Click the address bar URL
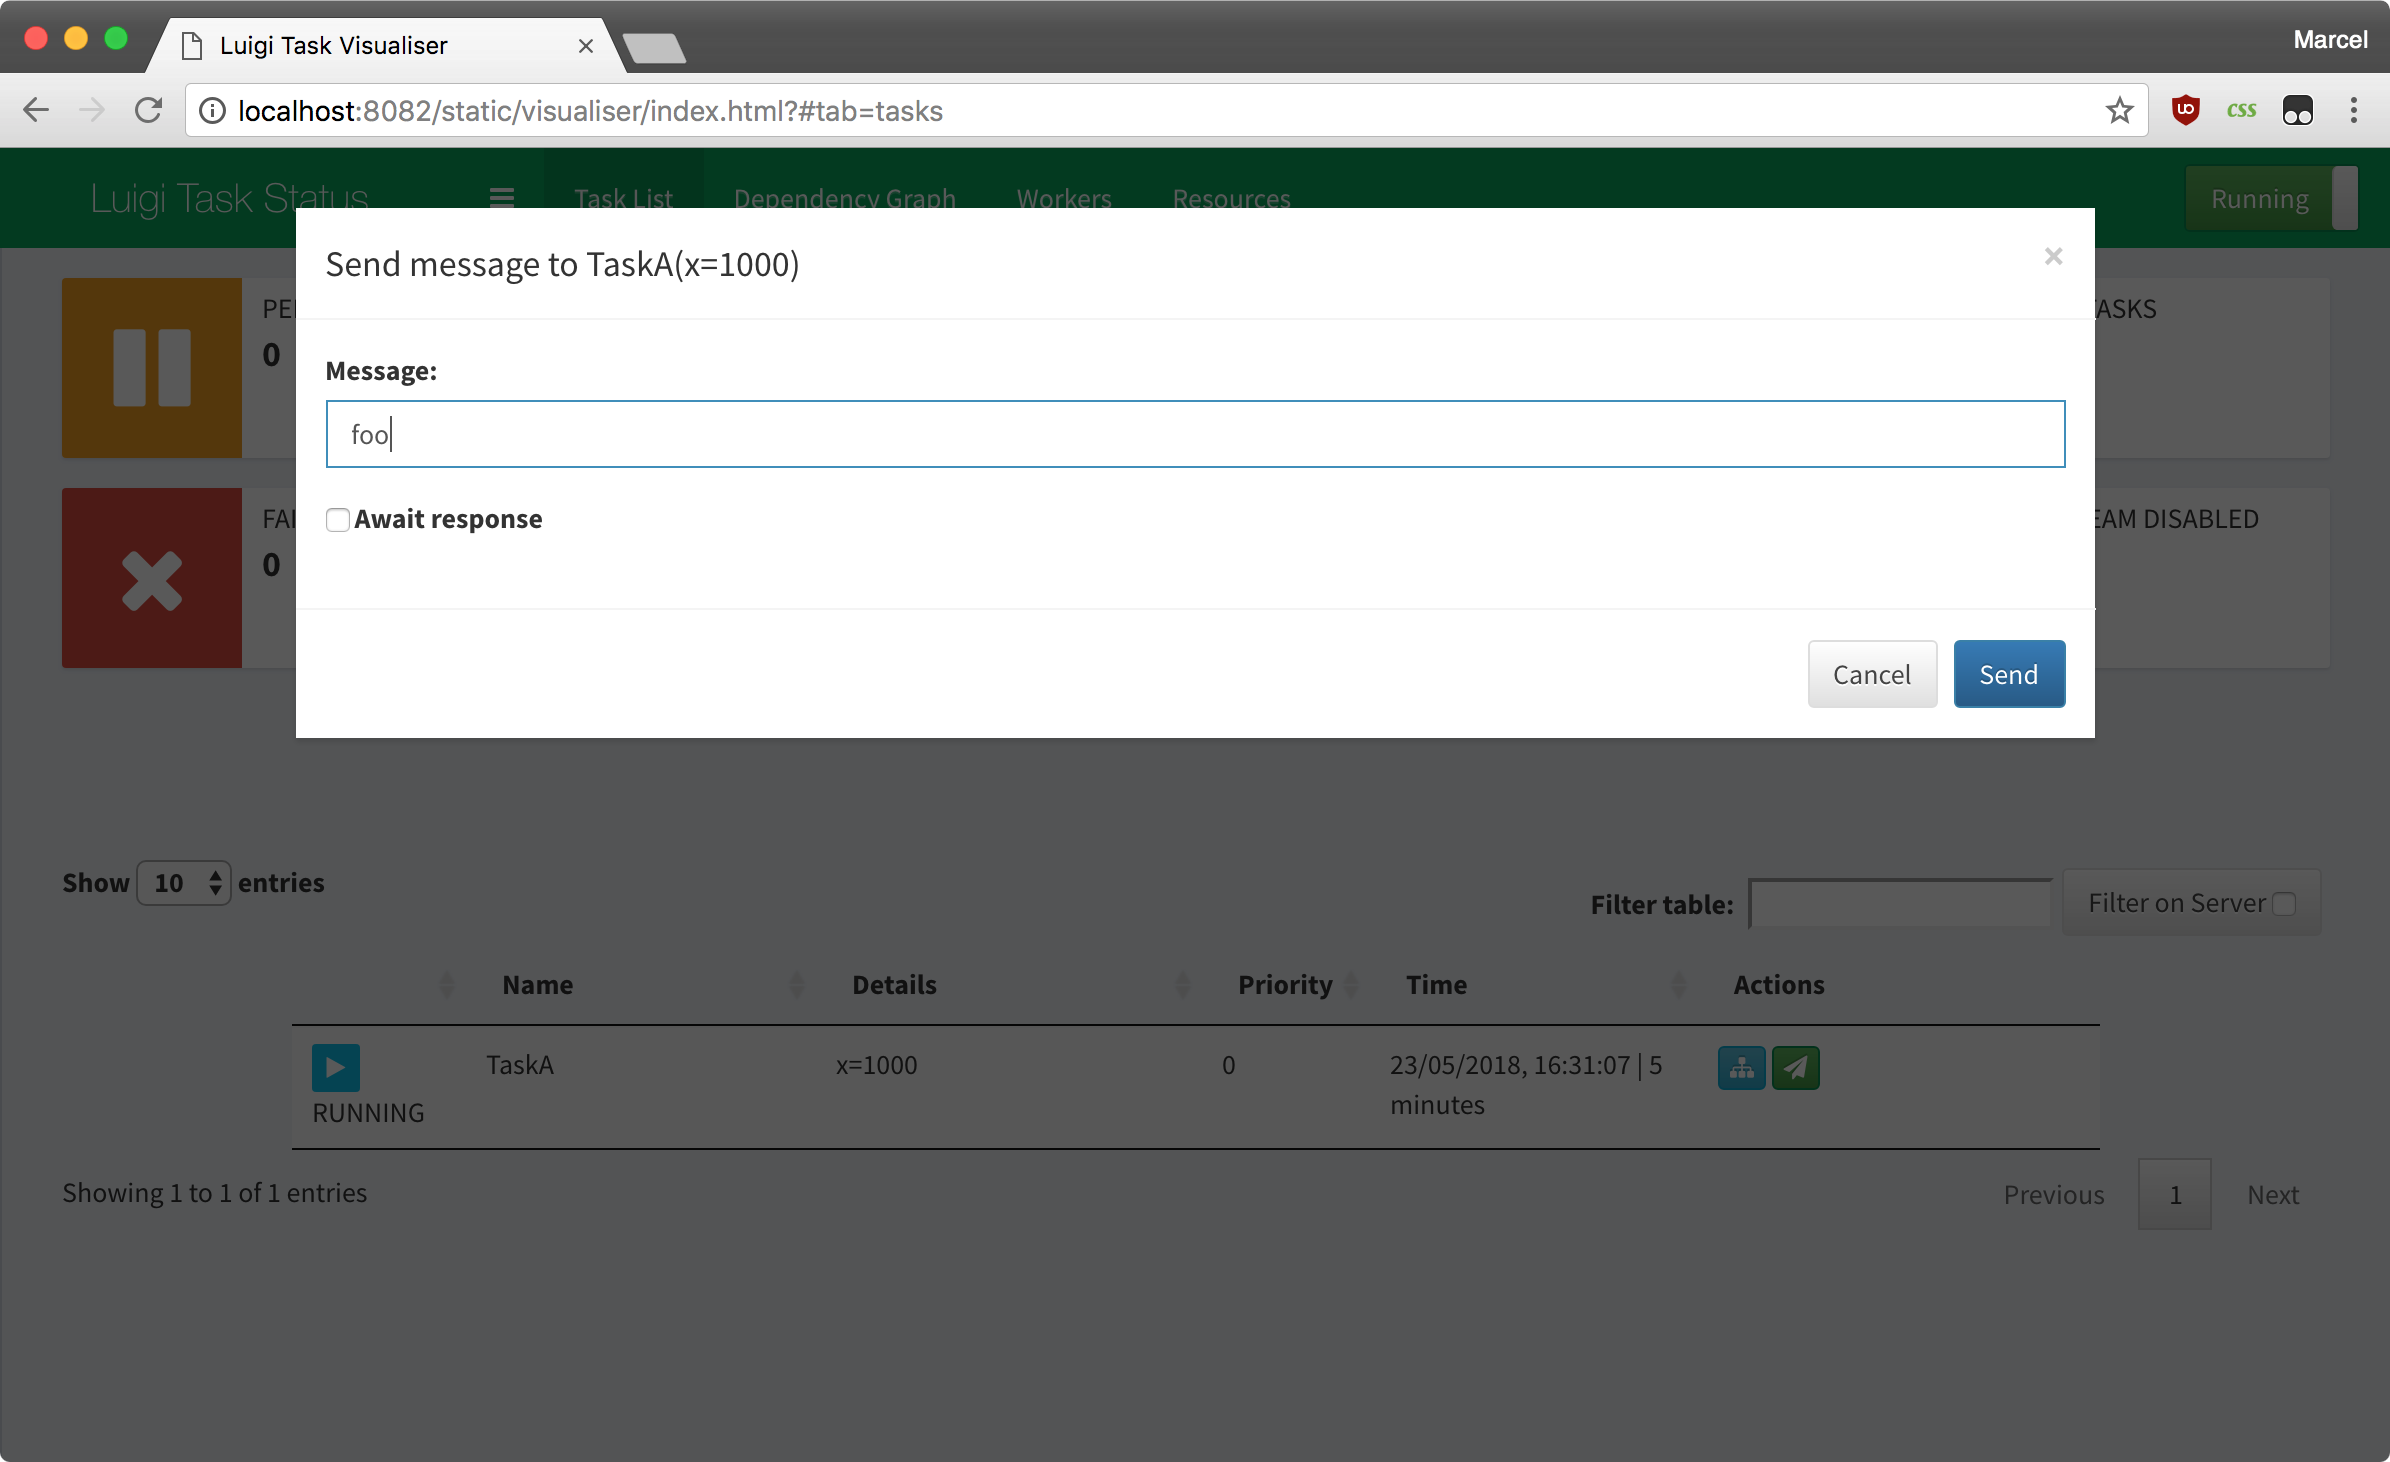The height and width of the screenshot is (1462, 2390). pyautogui.click(x=590, y=111)
